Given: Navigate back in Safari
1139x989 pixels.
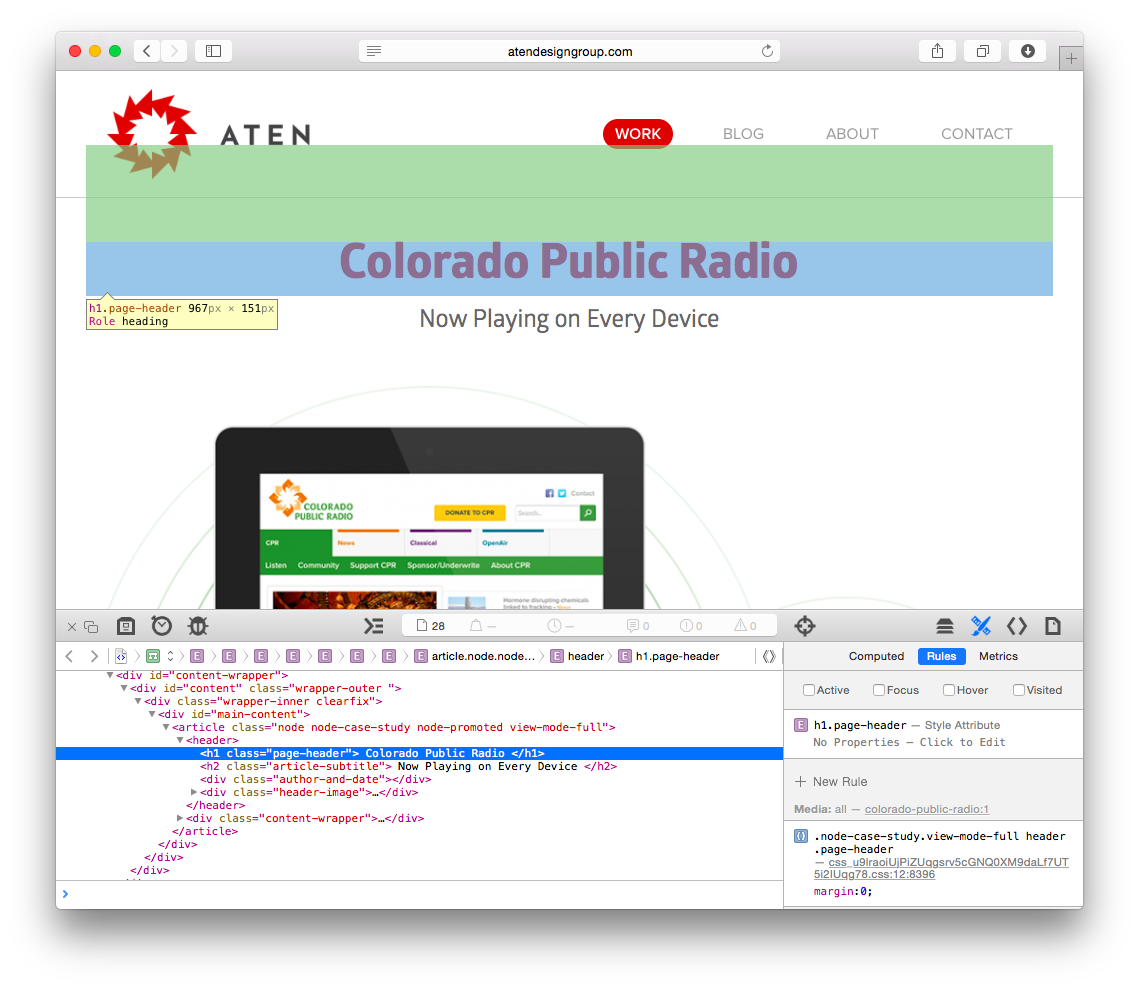Looking at the screenshot, I should tap(147, 51).
